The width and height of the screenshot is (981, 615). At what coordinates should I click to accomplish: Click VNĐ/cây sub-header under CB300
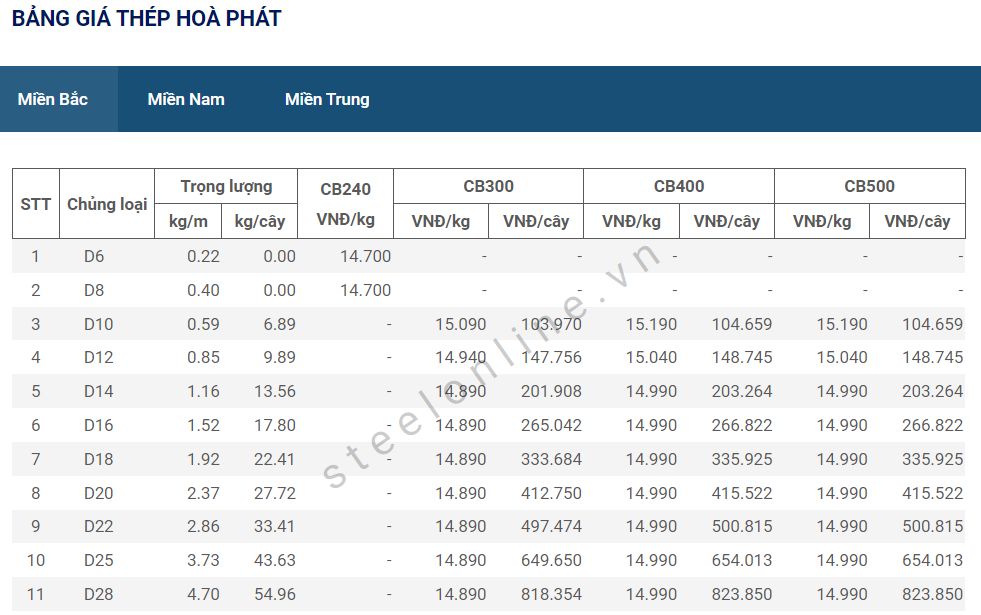tap(536, 221)
